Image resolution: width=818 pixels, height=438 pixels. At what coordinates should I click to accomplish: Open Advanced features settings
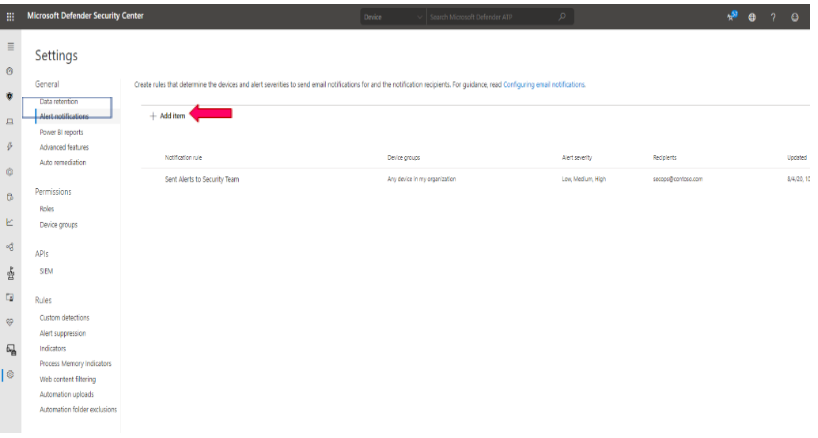coord(64,148)
